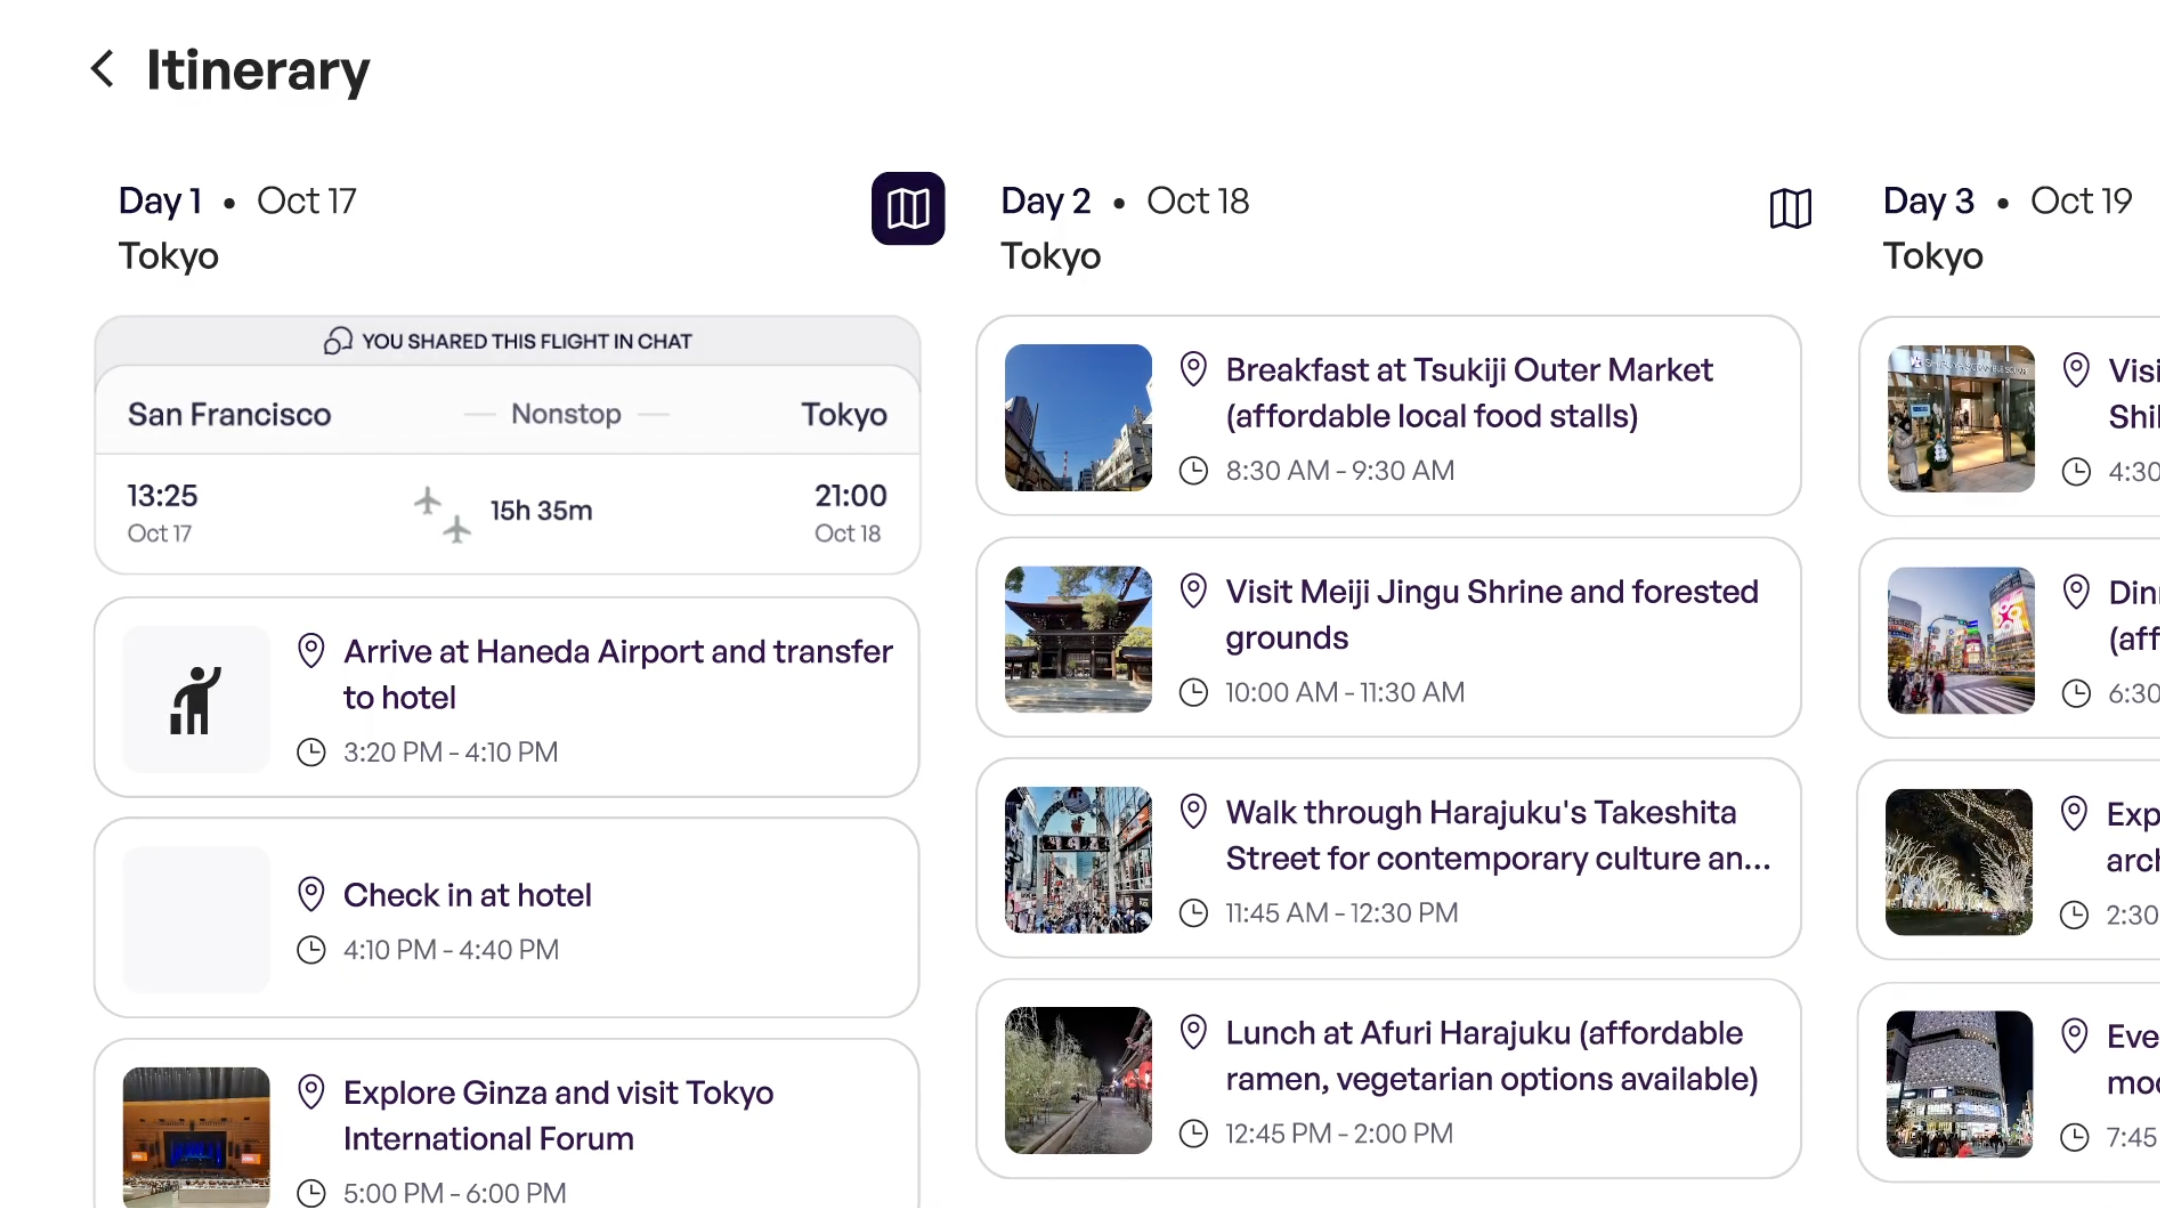
Task: Toggle the Day 1 map view button
Action: [907, 208]
